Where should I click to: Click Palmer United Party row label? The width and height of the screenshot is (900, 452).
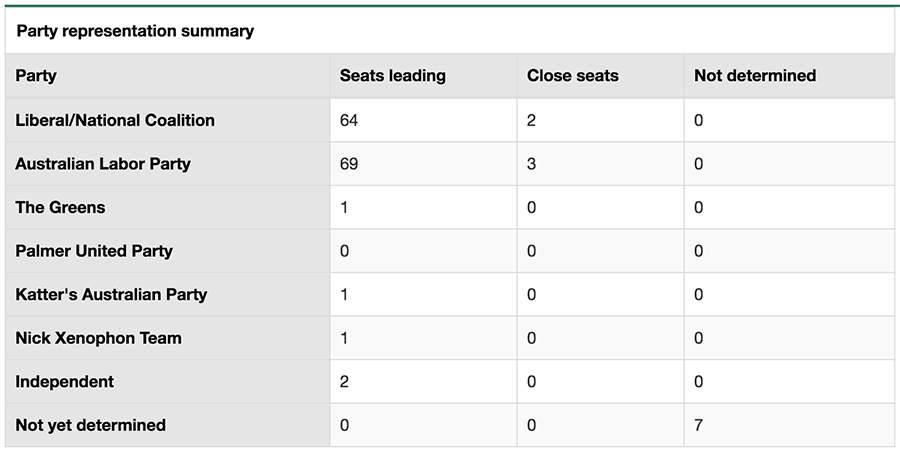pyautogui.click(x=94, y=251)
